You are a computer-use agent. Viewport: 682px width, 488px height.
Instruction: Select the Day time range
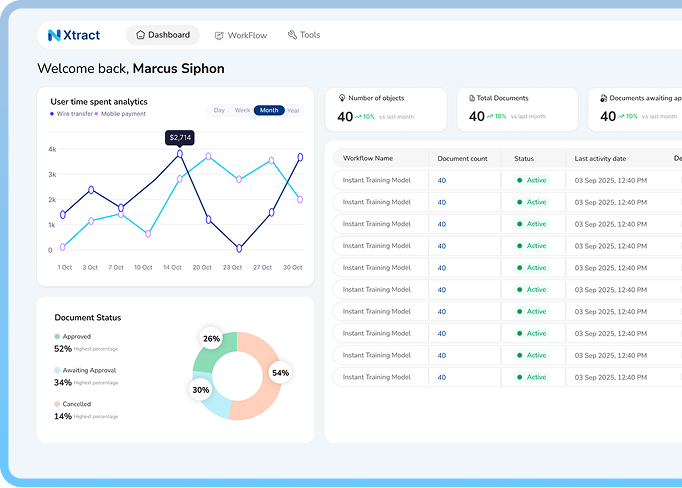219,110
